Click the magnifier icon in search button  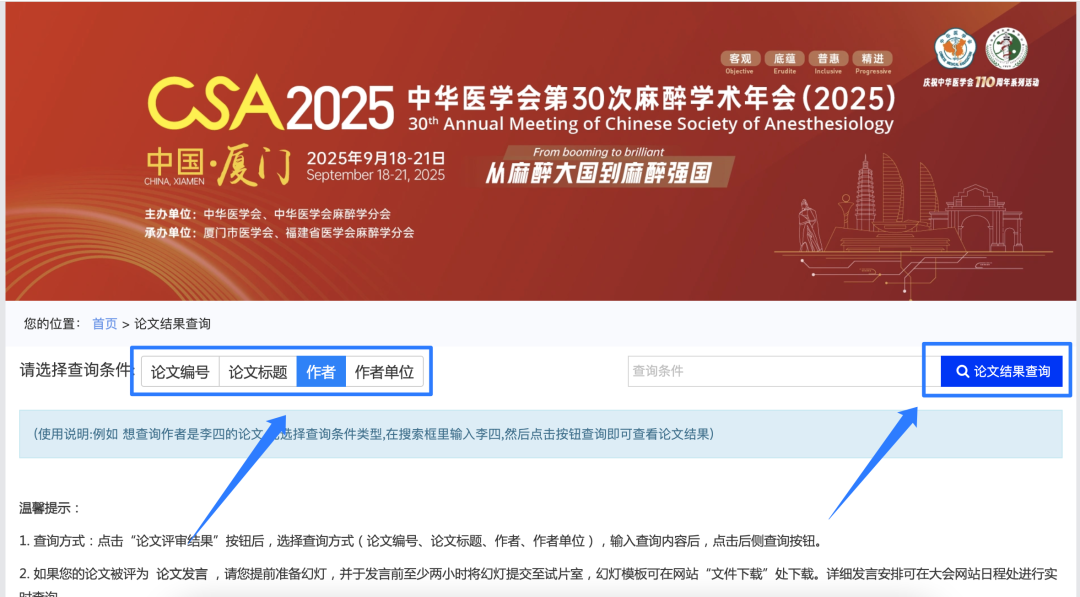[x=962, y=372]
